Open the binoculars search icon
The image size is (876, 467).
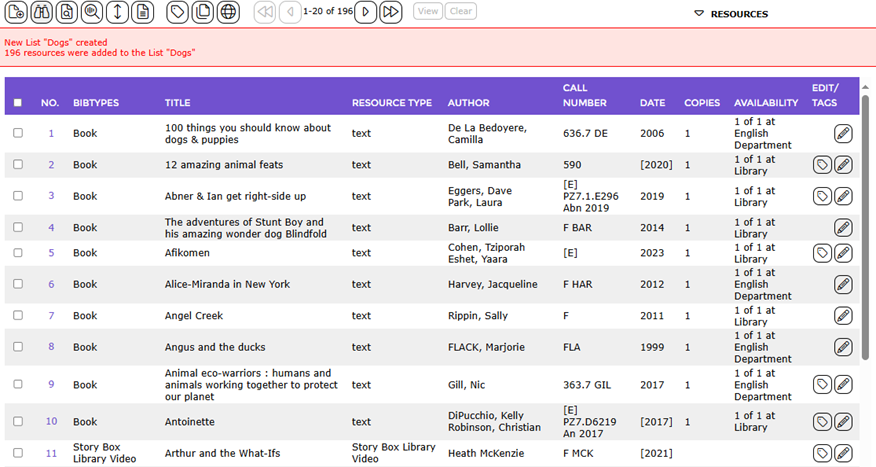(41, 12)
